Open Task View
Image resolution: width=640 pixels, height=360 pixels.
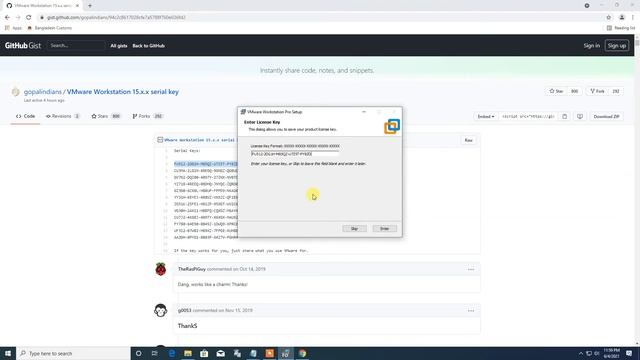click(x=155, y=353)
